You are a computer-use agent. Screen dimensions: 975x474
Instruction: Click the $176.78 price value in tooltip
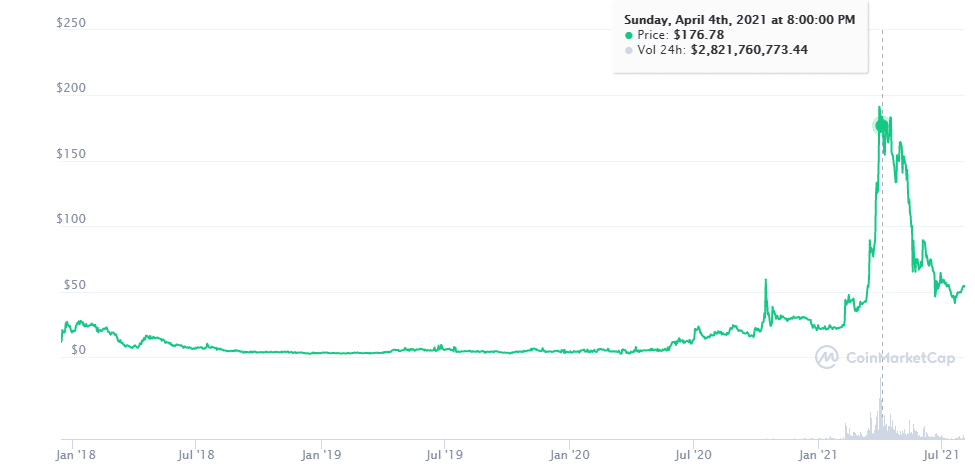click(x=695, y=36)
